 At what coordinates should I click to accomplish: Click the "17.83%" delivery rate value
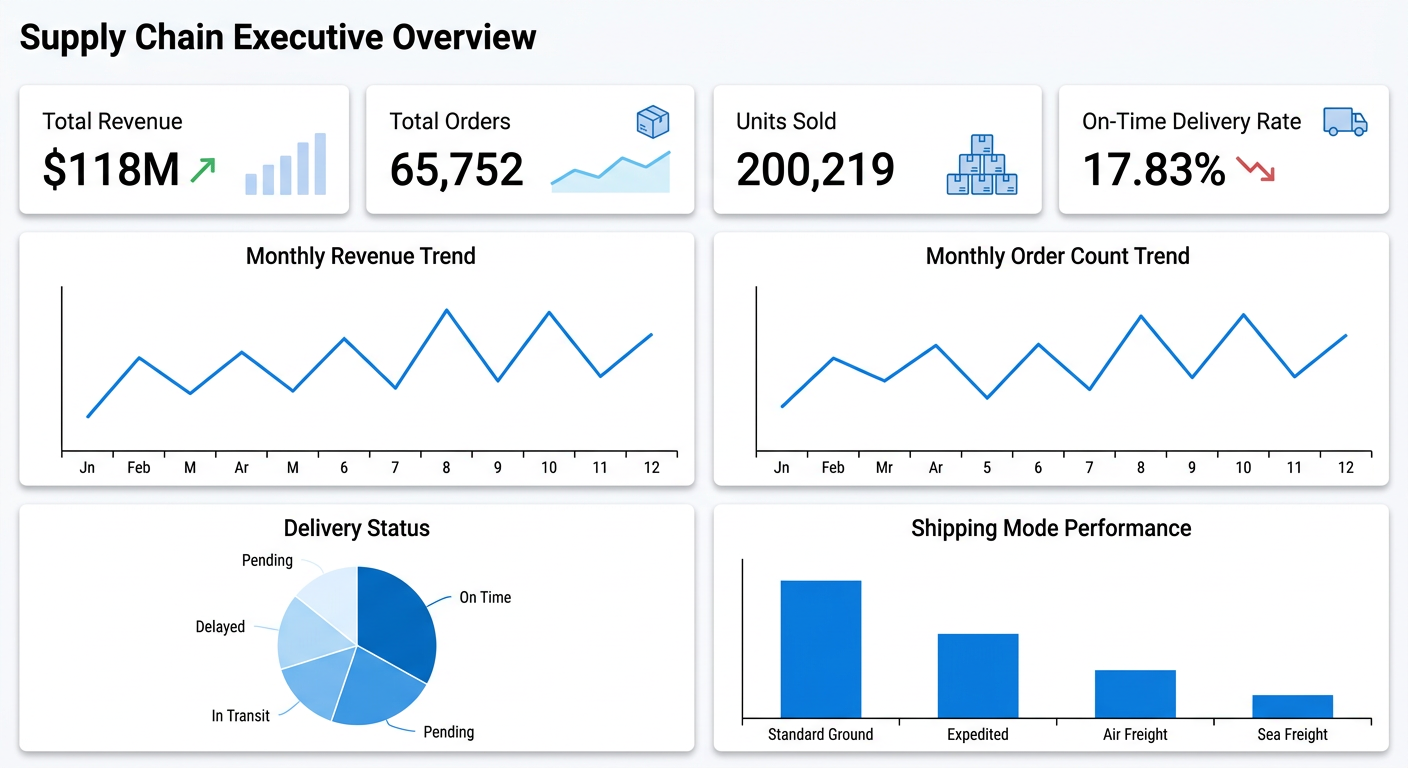click(x=1154, y=170)
